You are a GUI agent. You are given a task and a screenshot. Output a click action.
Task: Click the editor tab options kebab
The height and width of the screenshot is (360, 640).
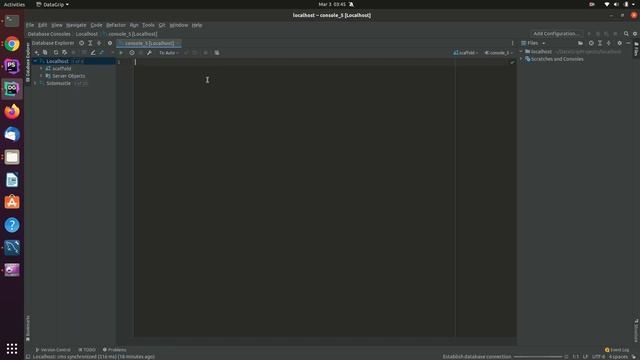(513, 43)
